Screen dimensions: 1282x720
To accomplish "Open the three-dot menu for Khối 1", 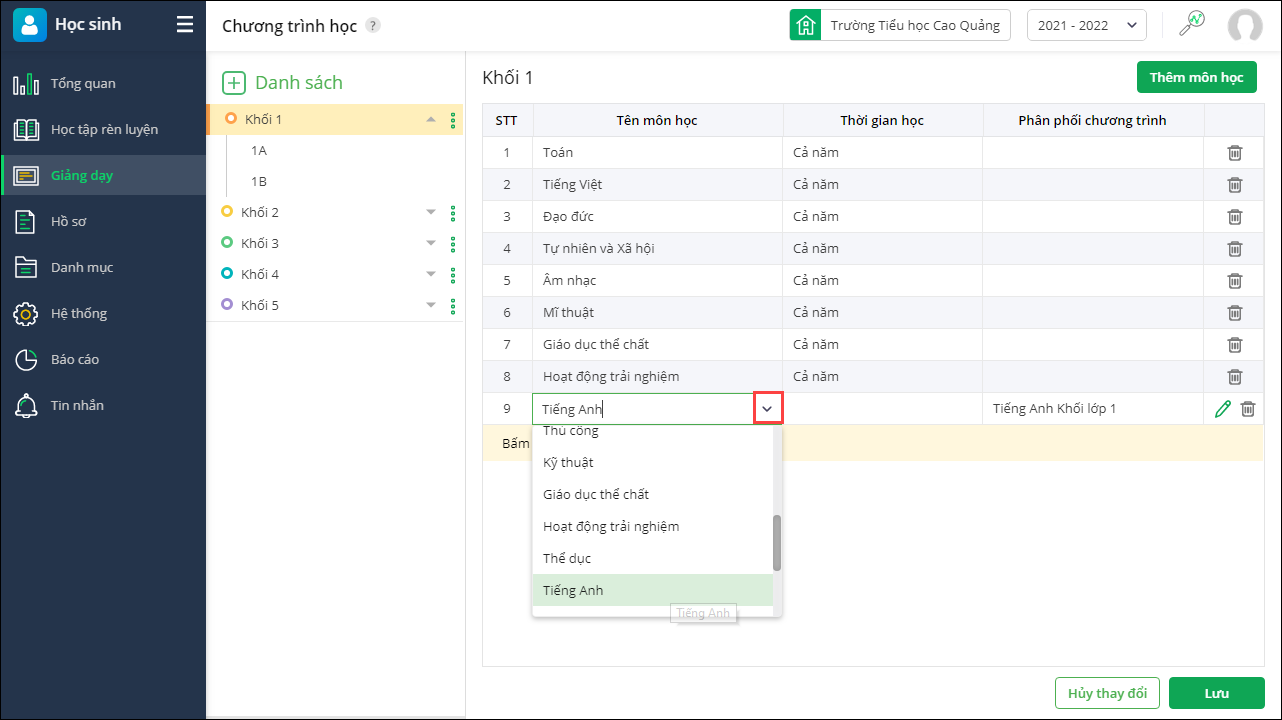I will pyautogui.click(x=453, y=120).
